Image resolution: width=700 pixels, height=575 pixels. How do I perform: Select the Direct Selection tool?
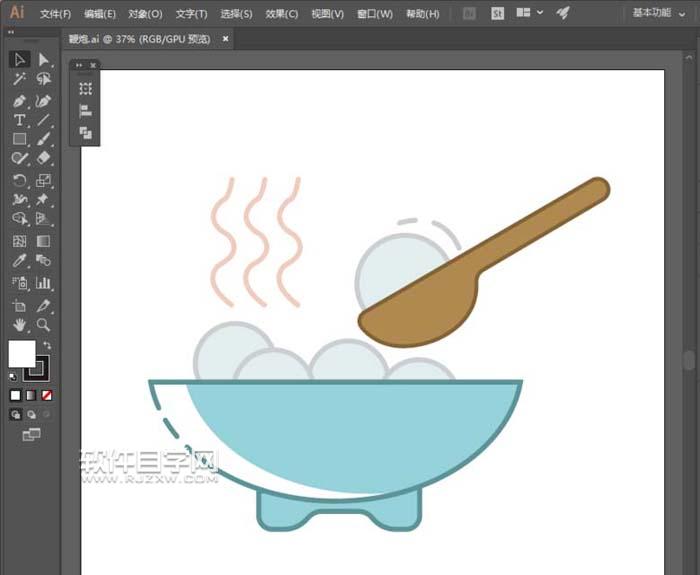pyautogui.click(x=43, y=59)
